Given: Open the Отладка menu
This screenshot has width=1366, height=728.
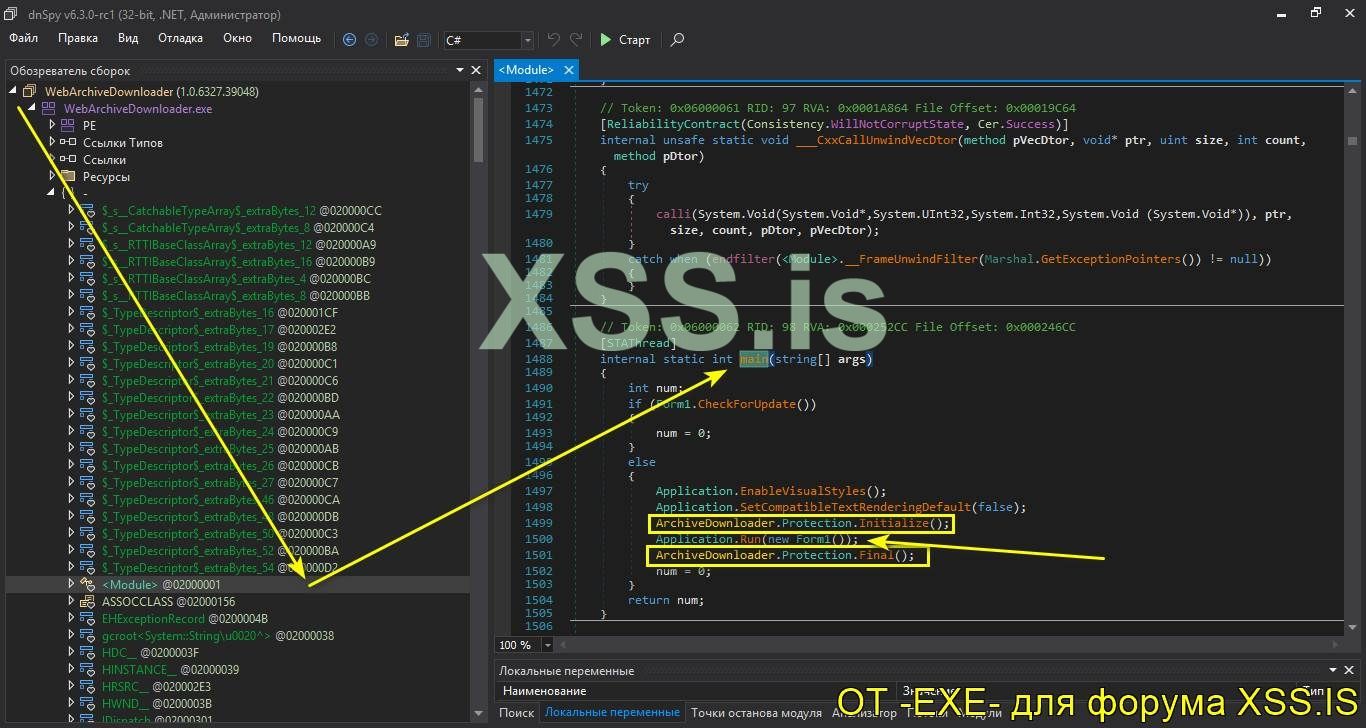Looking at the screenshot, I should click(180, 38).
